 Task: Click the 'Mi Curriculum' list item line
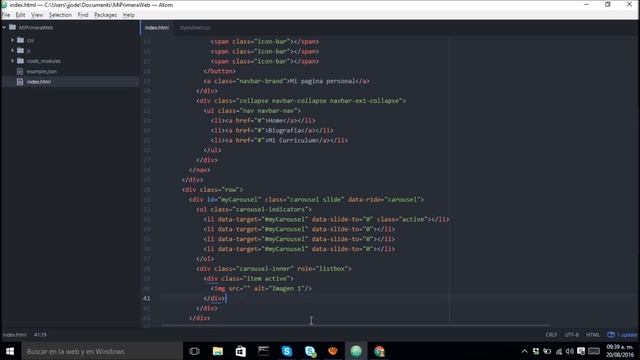click(x=279, y=140)
